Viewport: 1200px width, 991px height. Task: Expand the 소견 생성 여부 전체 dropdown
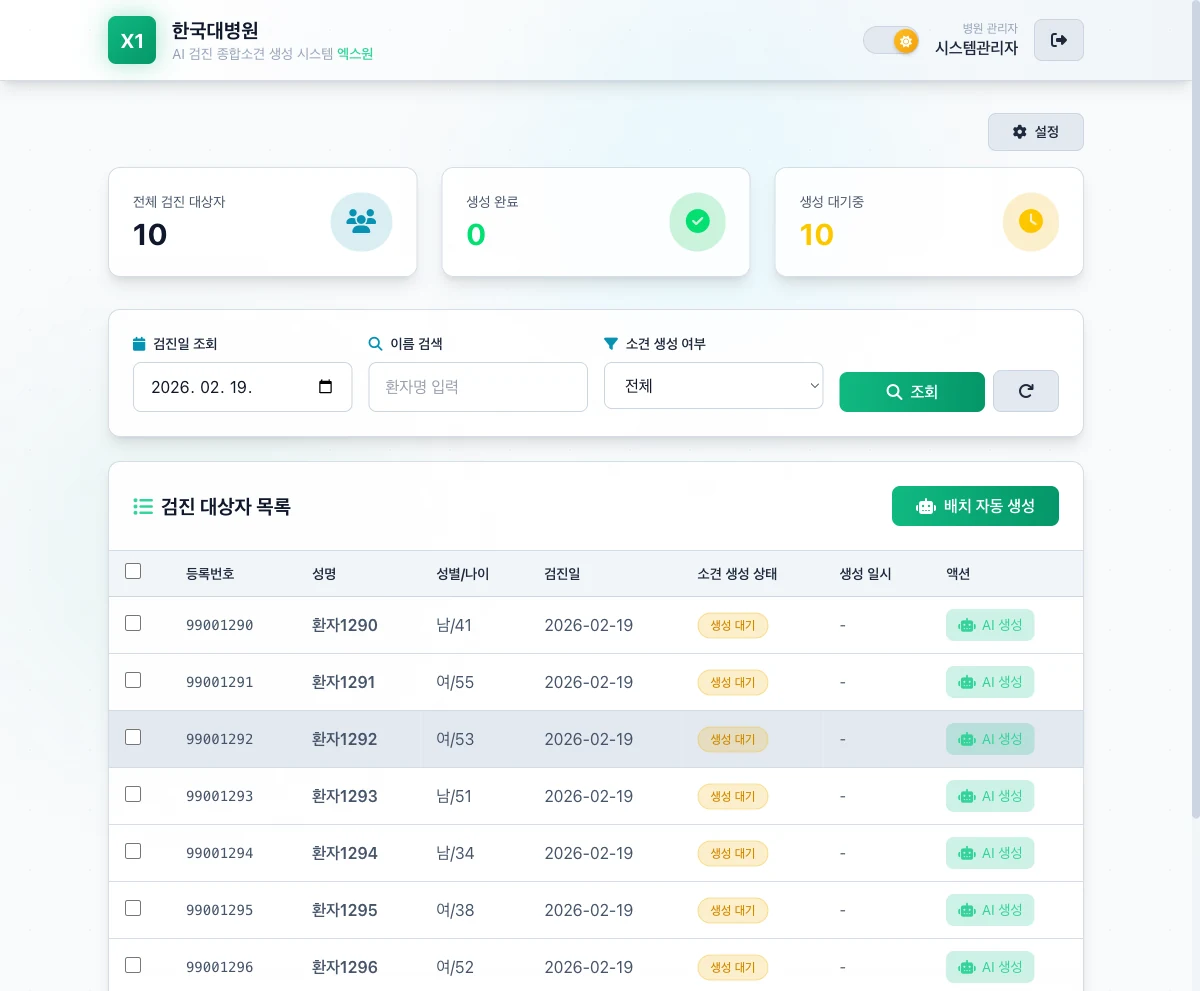pos(714,386)
